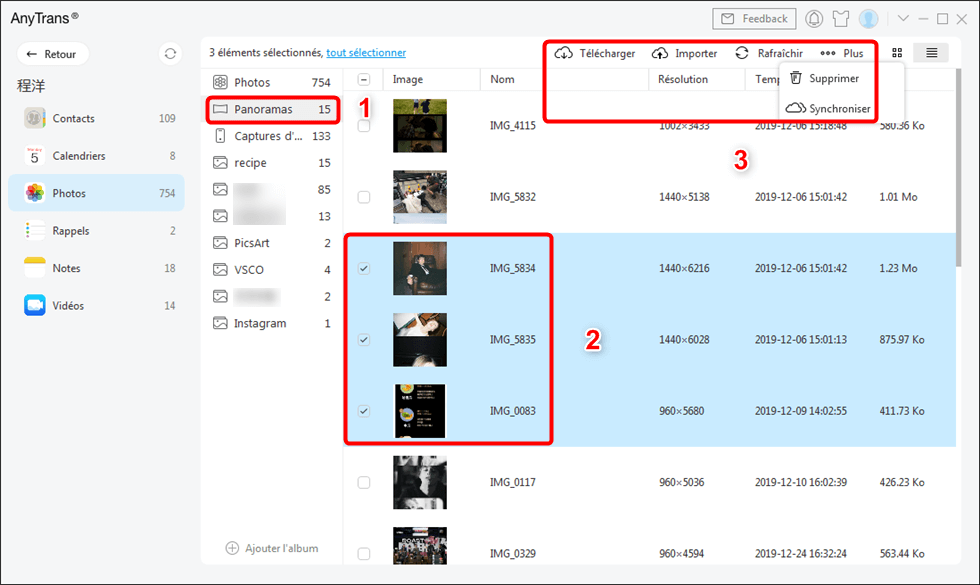Check the IMG_4115 row checkbox
Screen dimensions: 980x585
coord(364,126)
